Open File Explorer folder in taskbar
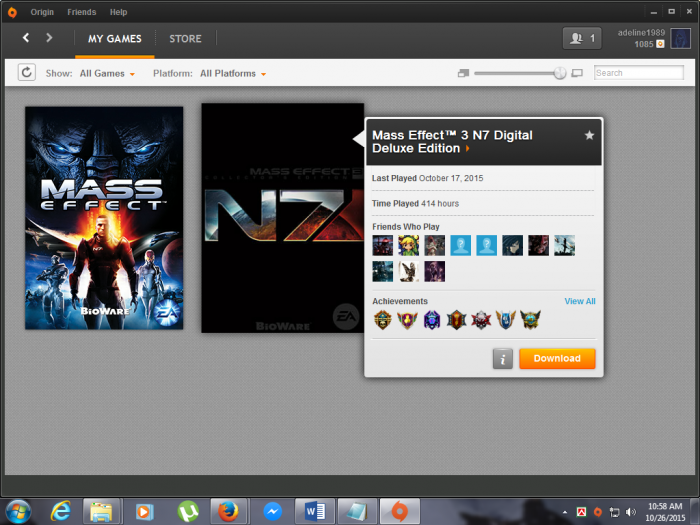The height and width of the screenshot is (525, 700). click(101, 512)
